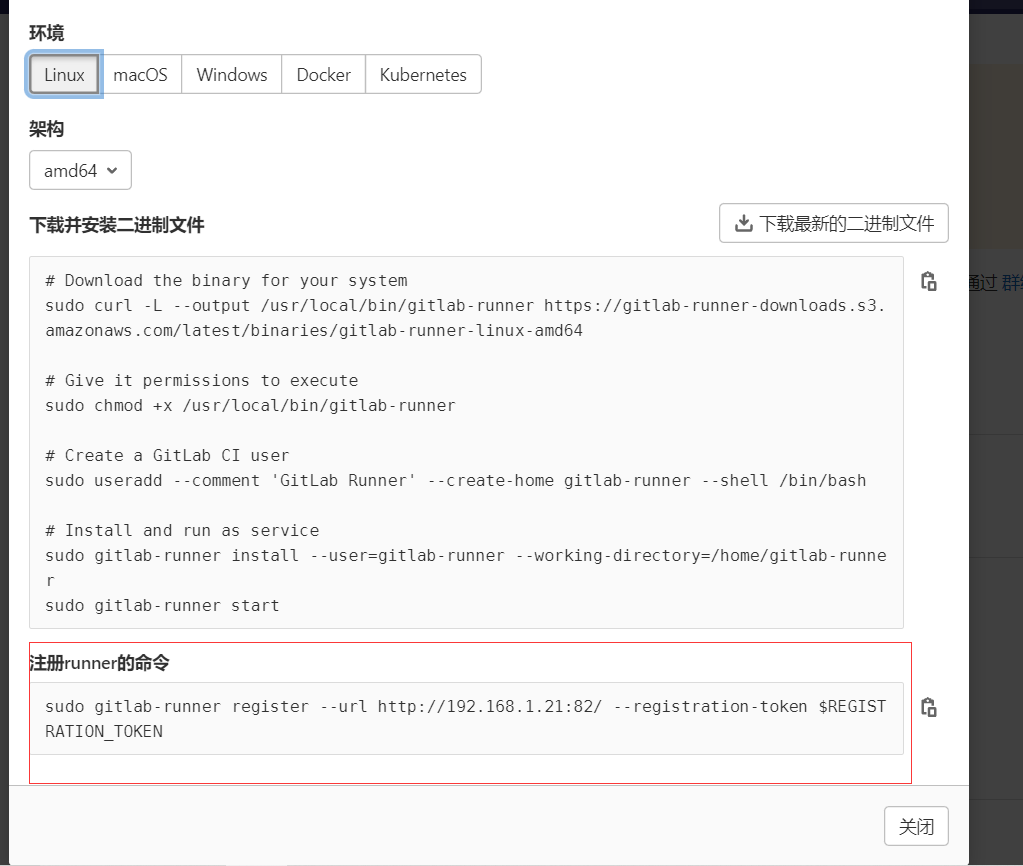The width and height of the screenshot is (1023, 866).
Task: Copy the binary install commands to clipboard
Action: (x=928, y=281)
